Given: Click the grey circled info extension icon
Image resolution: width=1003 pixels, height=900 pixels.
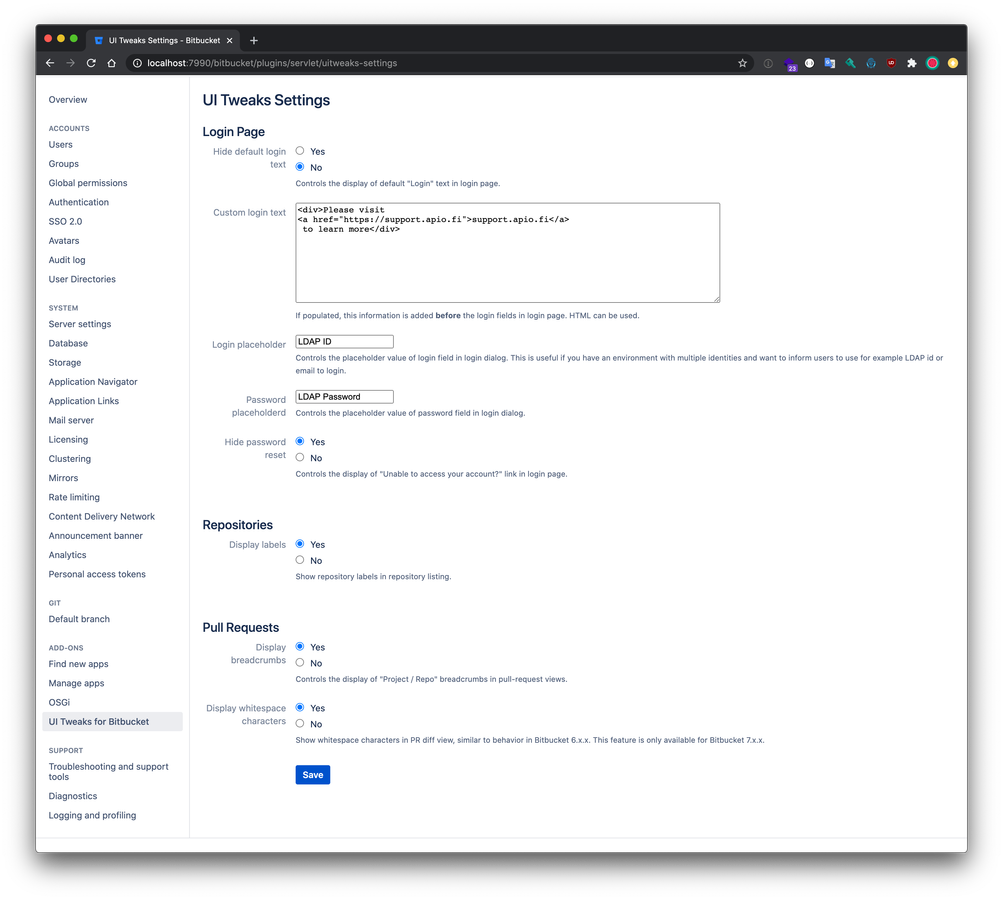Looking at the screenshot, I should point(768,63).
